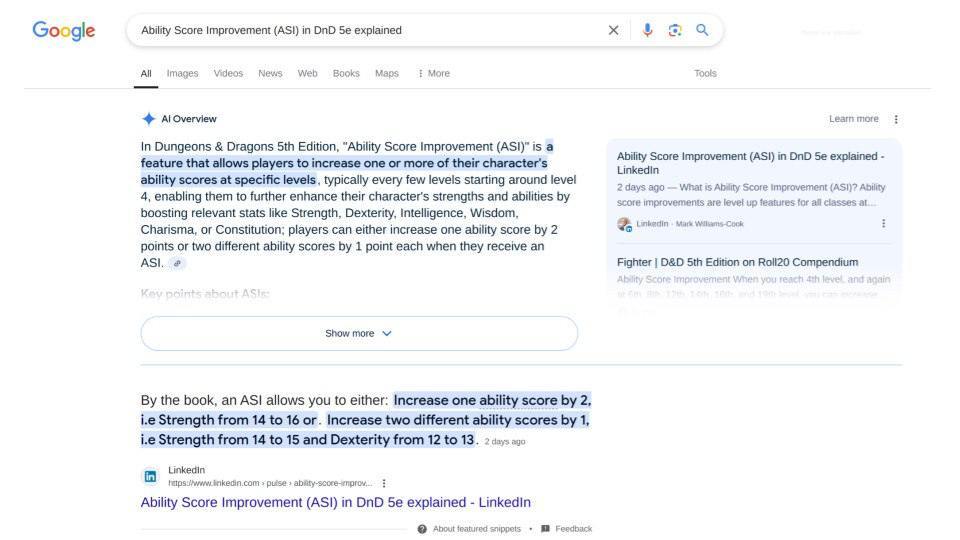The height and width of the screenshot is (540, 960).
Task: Click 'LinkedIn · Mark Williams-Cook' source attribution
Action: (x=689, y=224)
